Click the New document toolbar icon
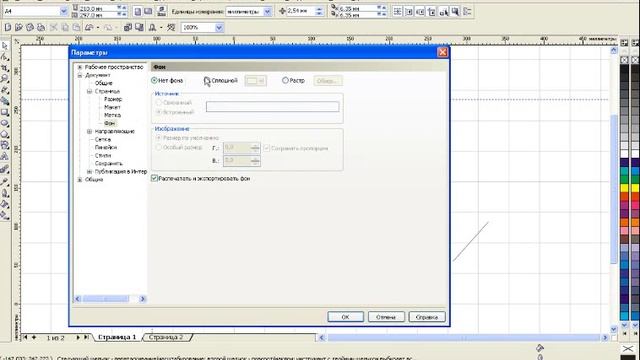The height and width of the screenshot is (360, 640). [x=7, y=27]
